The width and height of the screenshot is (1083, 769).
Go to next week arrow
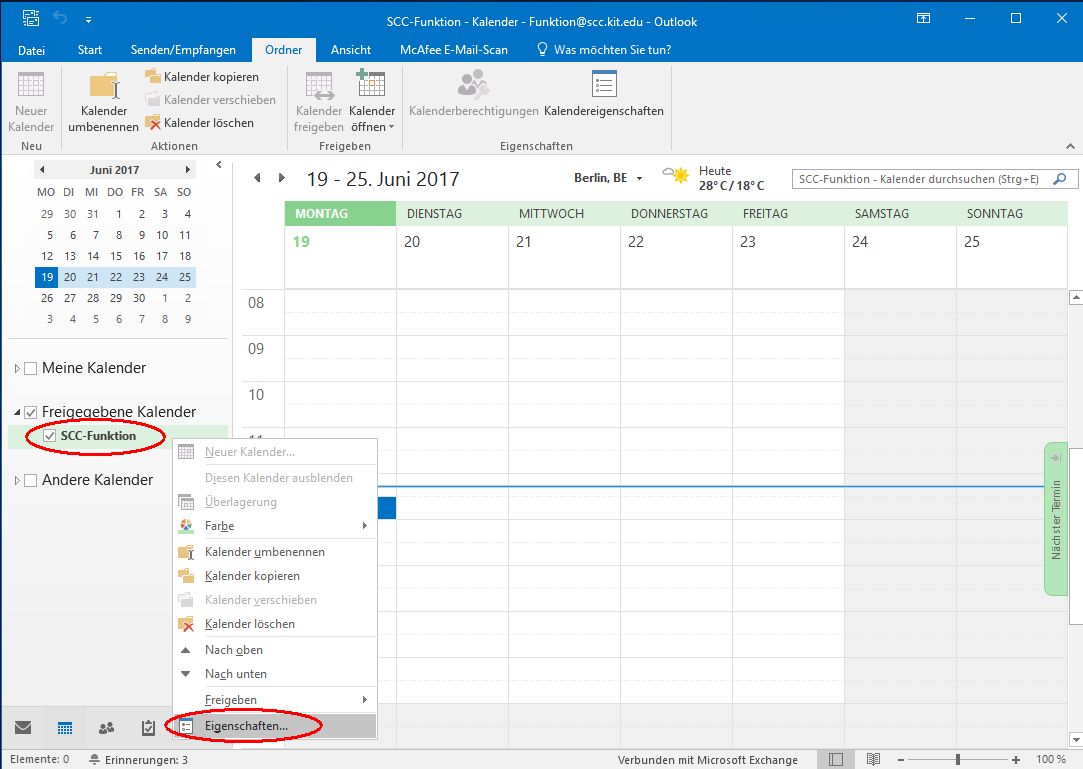point(282,178)
